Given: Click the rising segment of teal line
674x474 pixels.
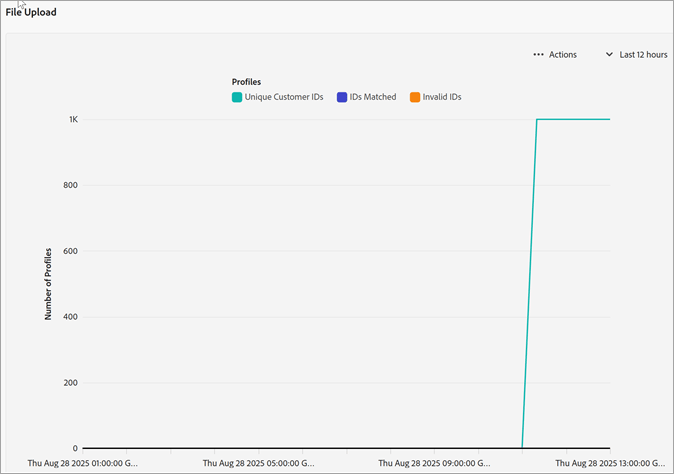Looking at the screenshot, I should coord(530,284).
